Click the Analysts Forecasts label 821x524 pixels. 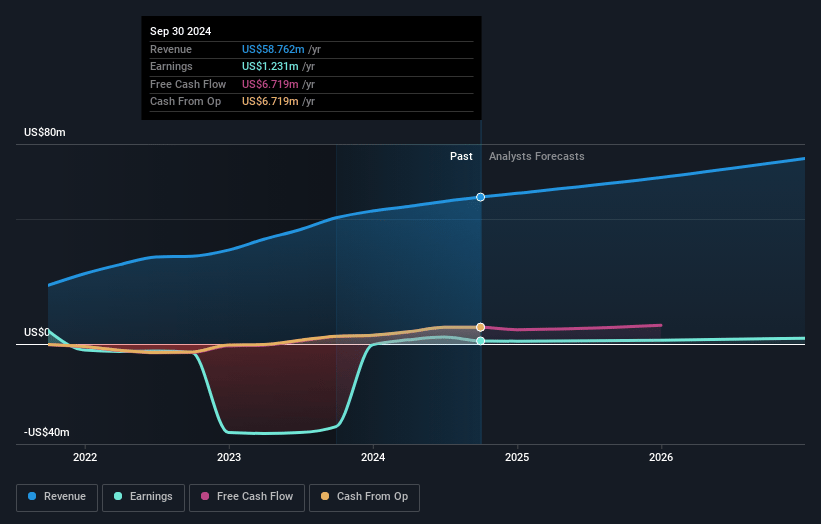pos(537,156)
